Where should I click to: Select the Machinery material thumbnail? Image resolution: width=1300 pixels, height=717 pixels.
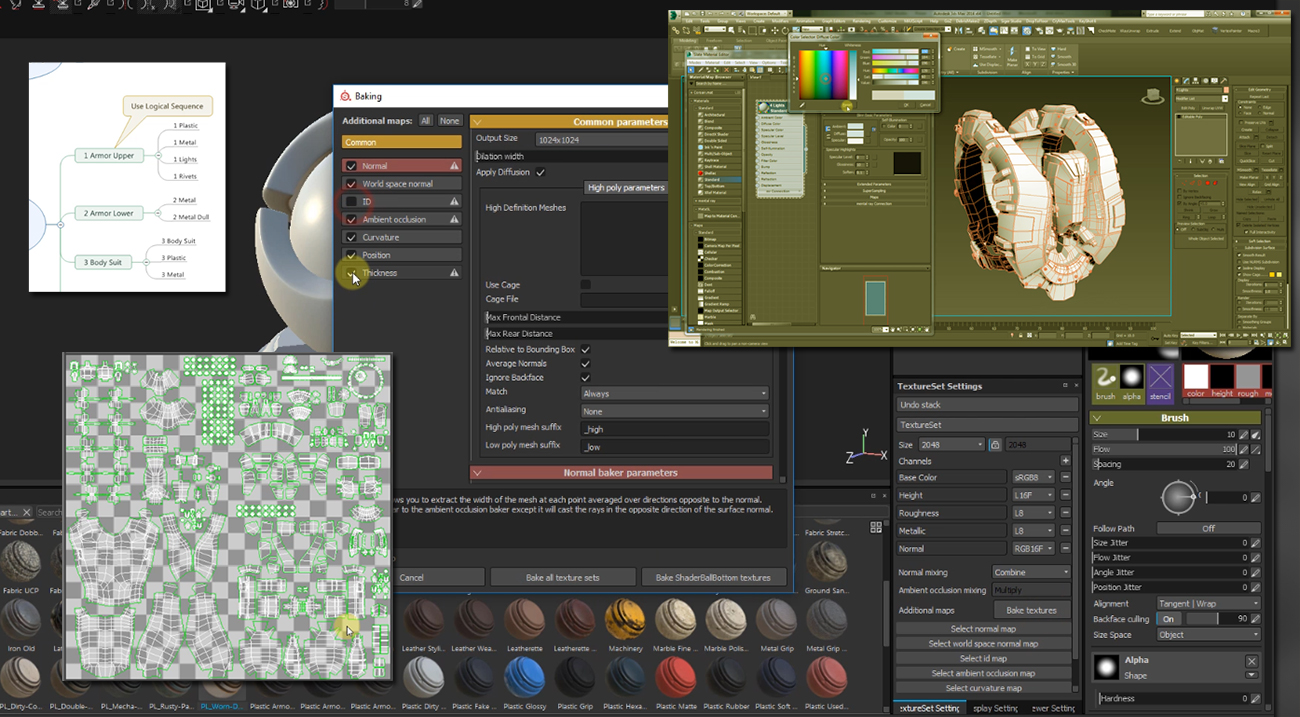(625, 619)
